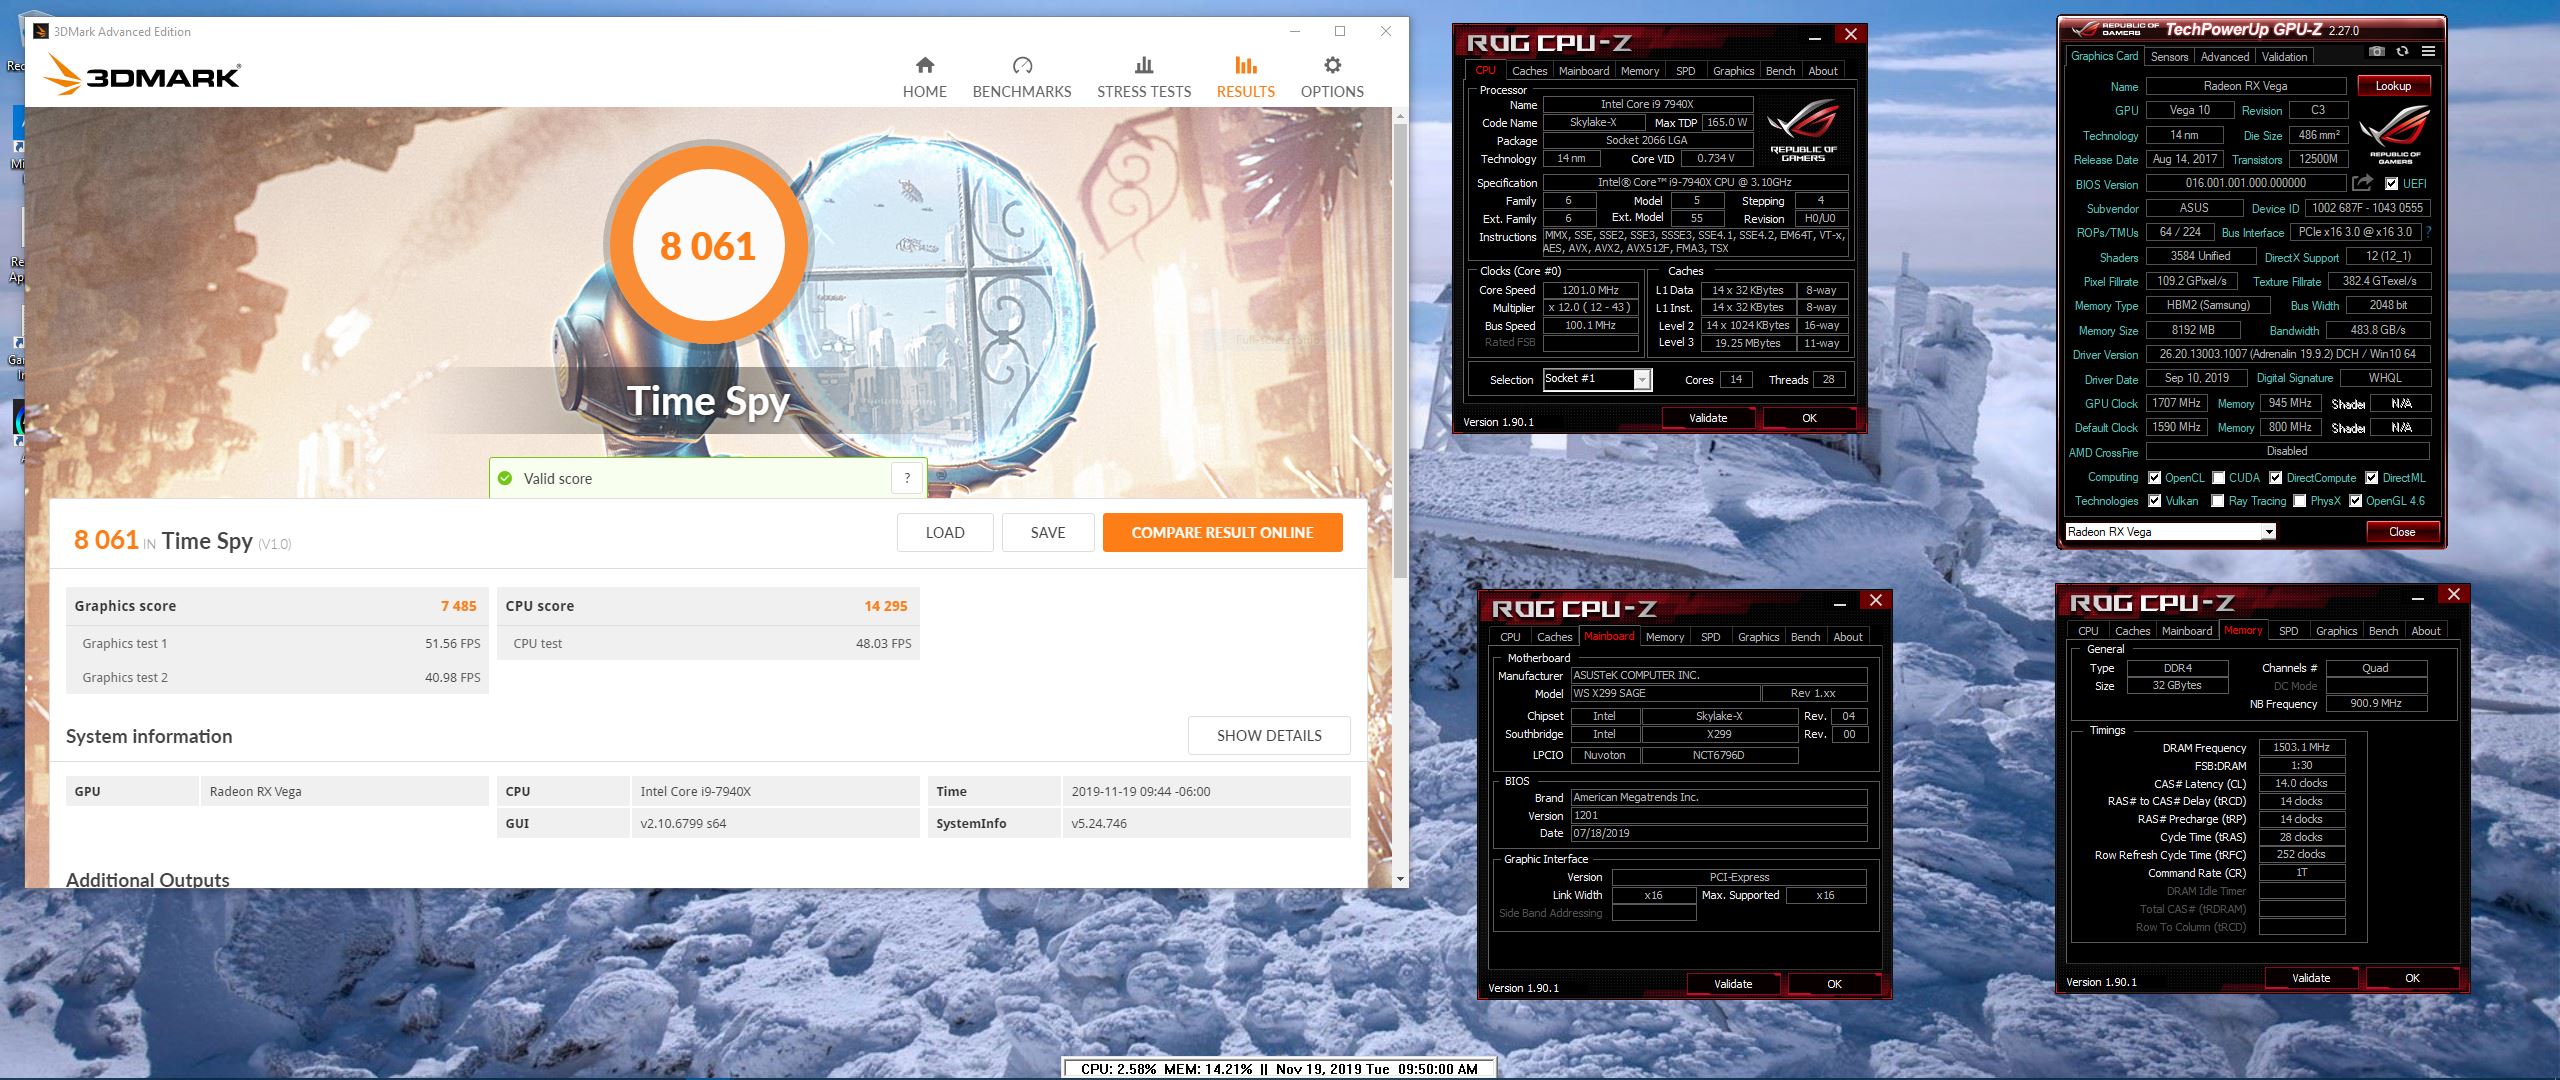Click the BIOS Version field in GPU-Z
Viewport: 2560px width, 1080px height.
2246,183
